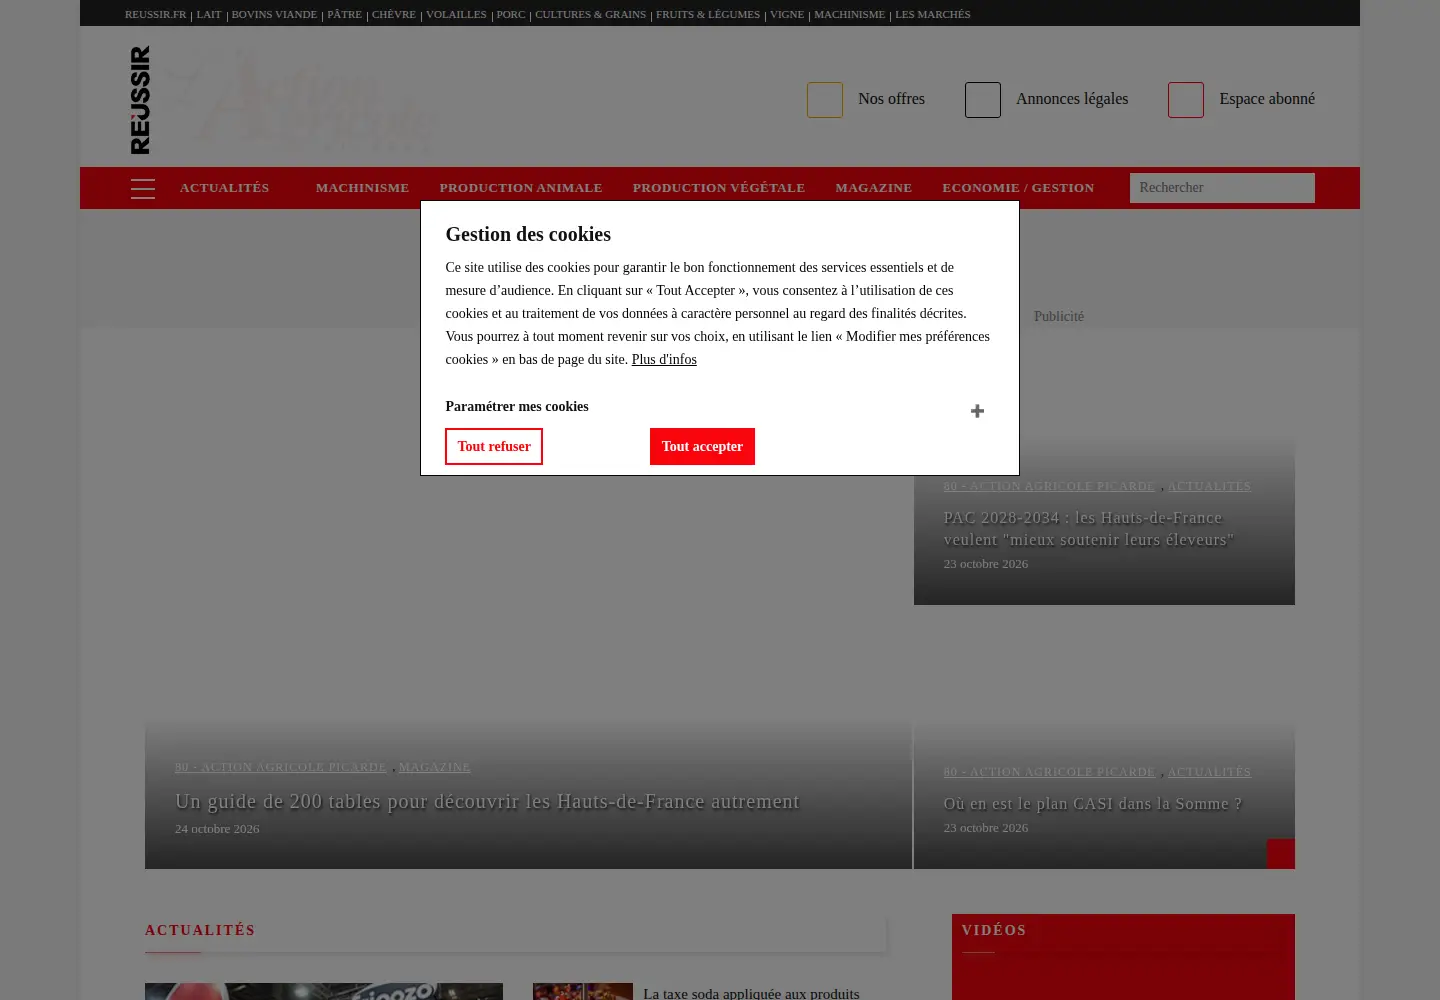Open Annonces légales text link

click(1072, 99)
